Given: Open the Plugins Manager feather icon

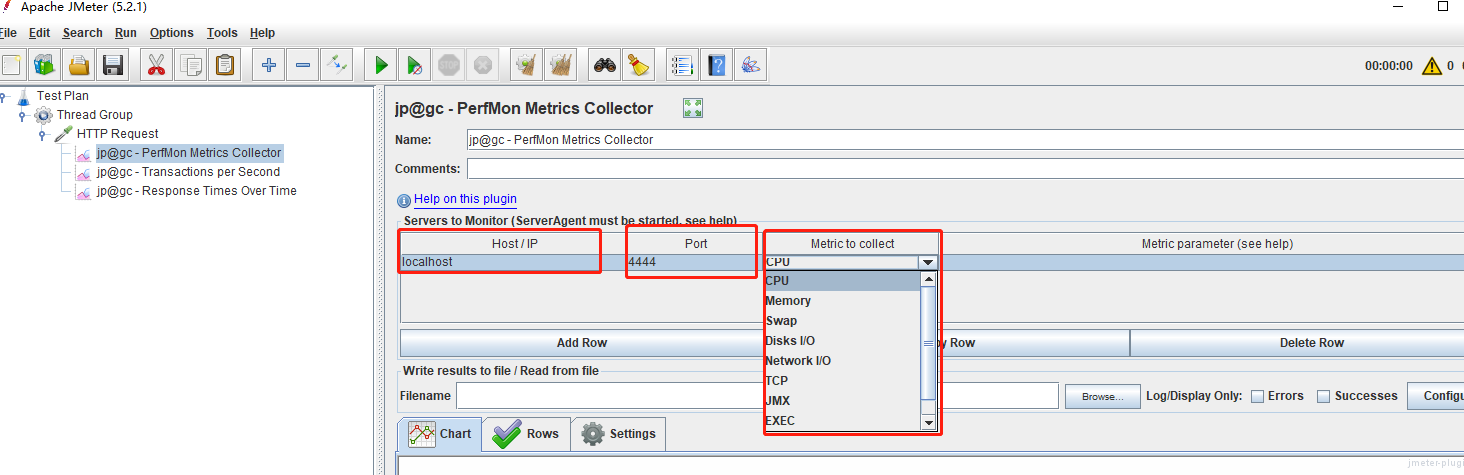Looking at the screenshot, I should coord(750,66).
